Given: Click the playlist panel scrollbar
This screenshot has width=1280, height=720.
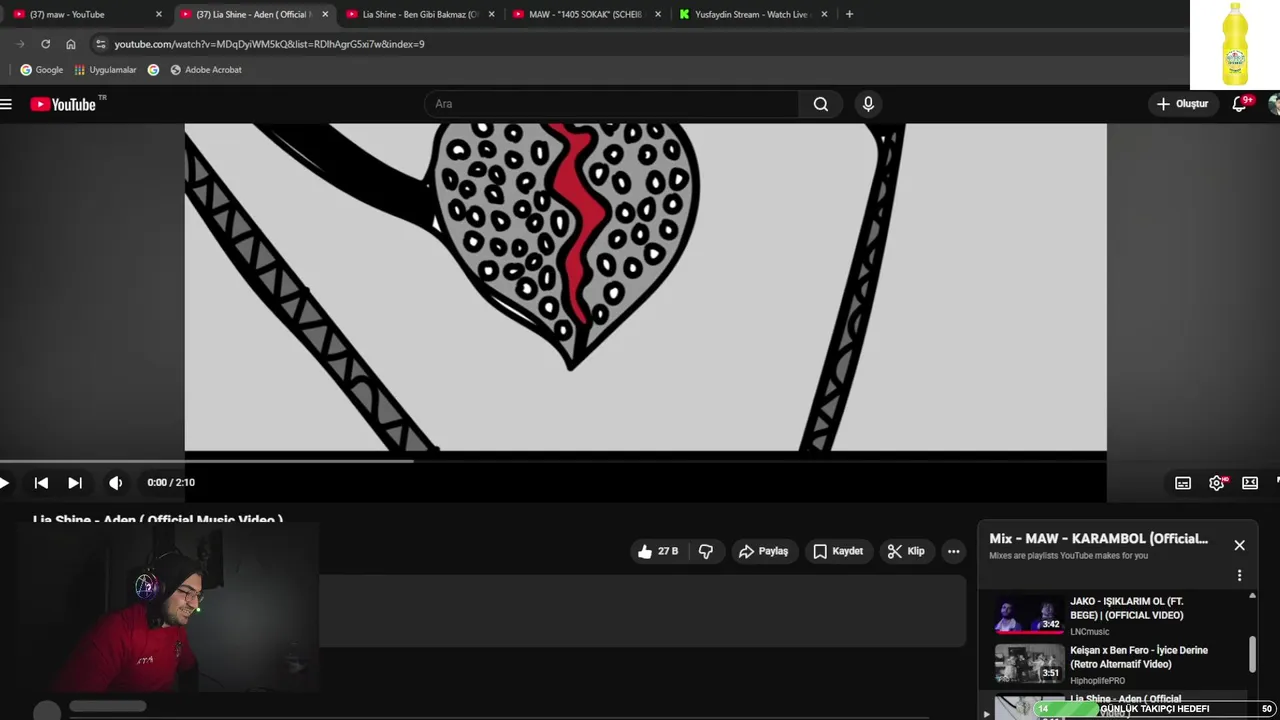Looking at the screenshot, I should tap(1252, 655).
